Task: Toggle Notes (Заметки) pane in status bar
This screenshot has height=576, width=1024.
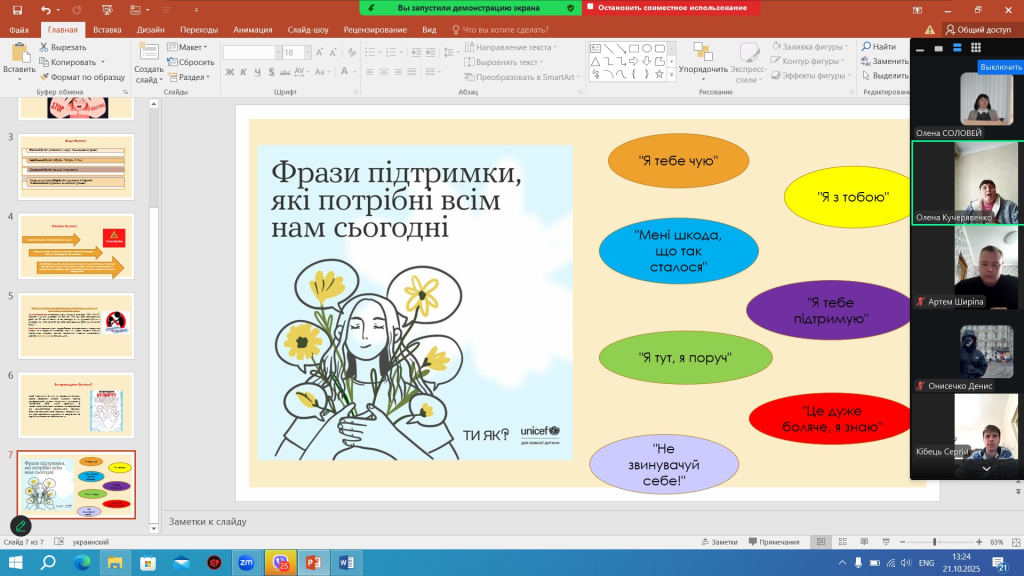Action: [x=719, y=542]
